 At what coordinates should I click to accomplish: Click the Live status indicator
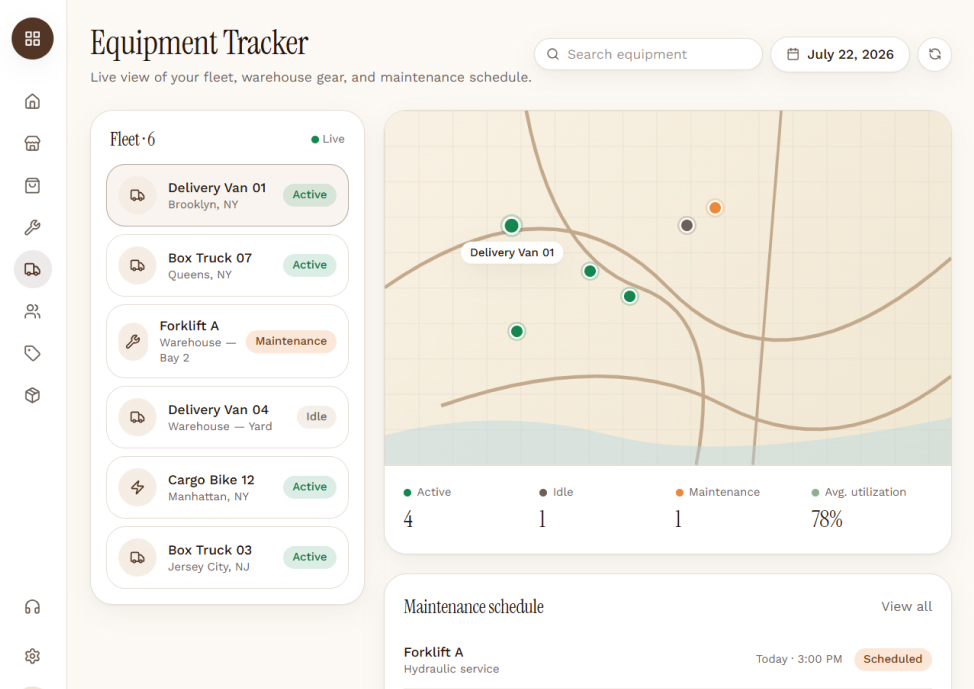(328, 139)
